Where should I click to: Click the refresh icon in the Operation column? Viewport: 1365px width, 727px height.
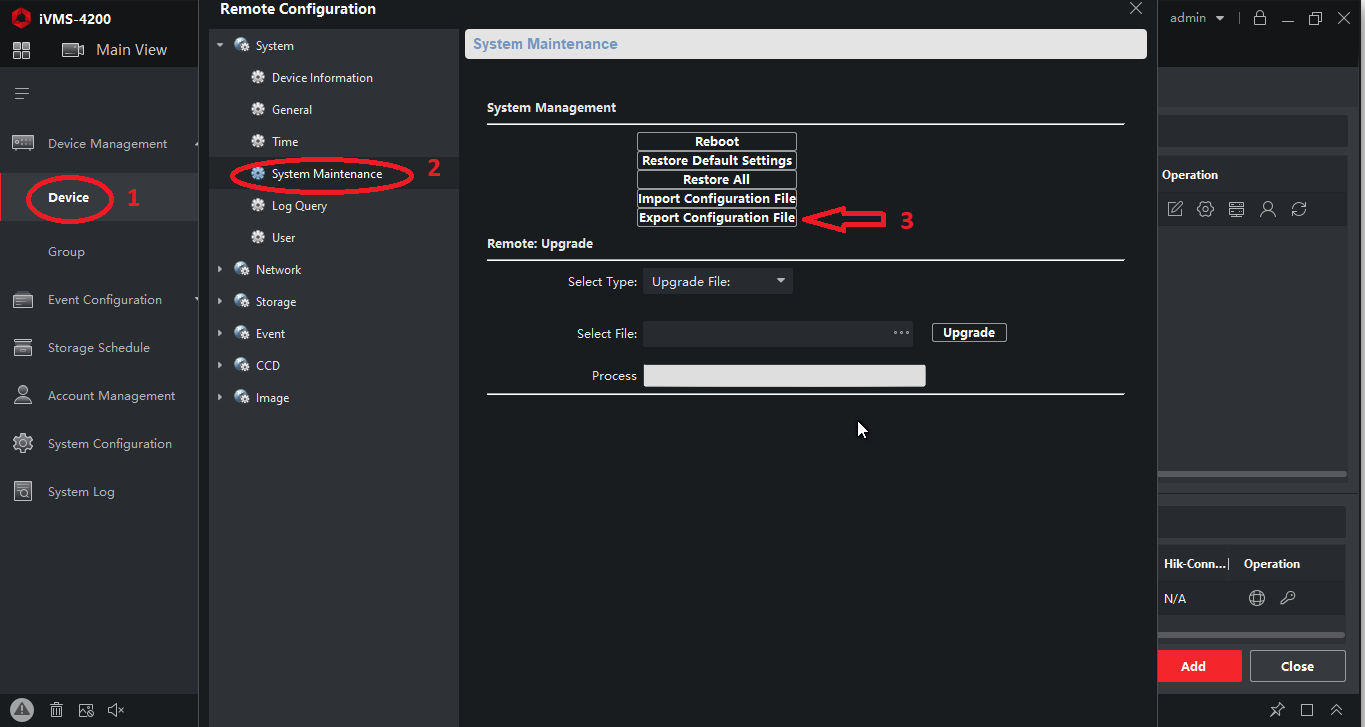pos(1299,209)
